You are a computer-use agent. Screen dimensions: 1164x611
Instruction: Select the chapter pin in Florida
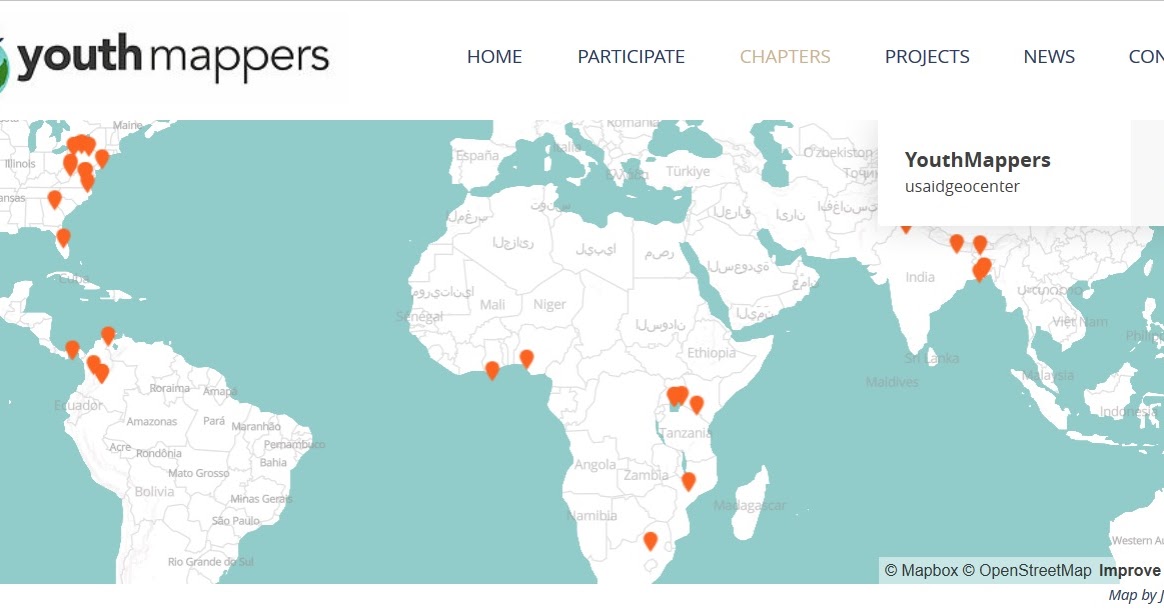click(62, 237)
